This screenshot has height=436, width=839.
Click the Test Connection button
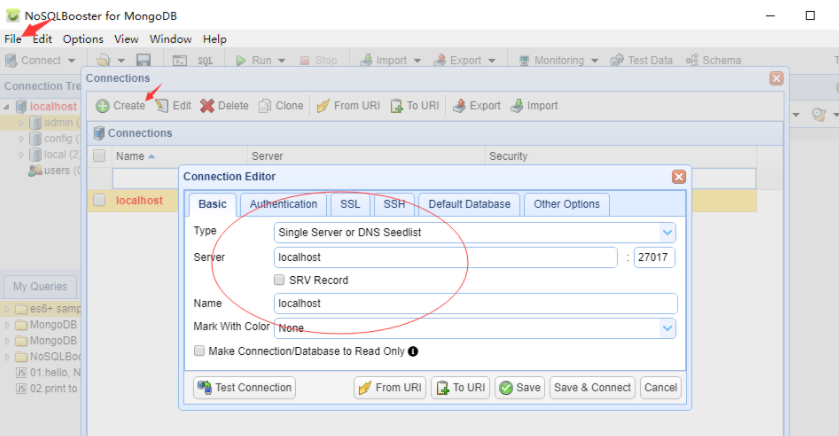point(244,387)
